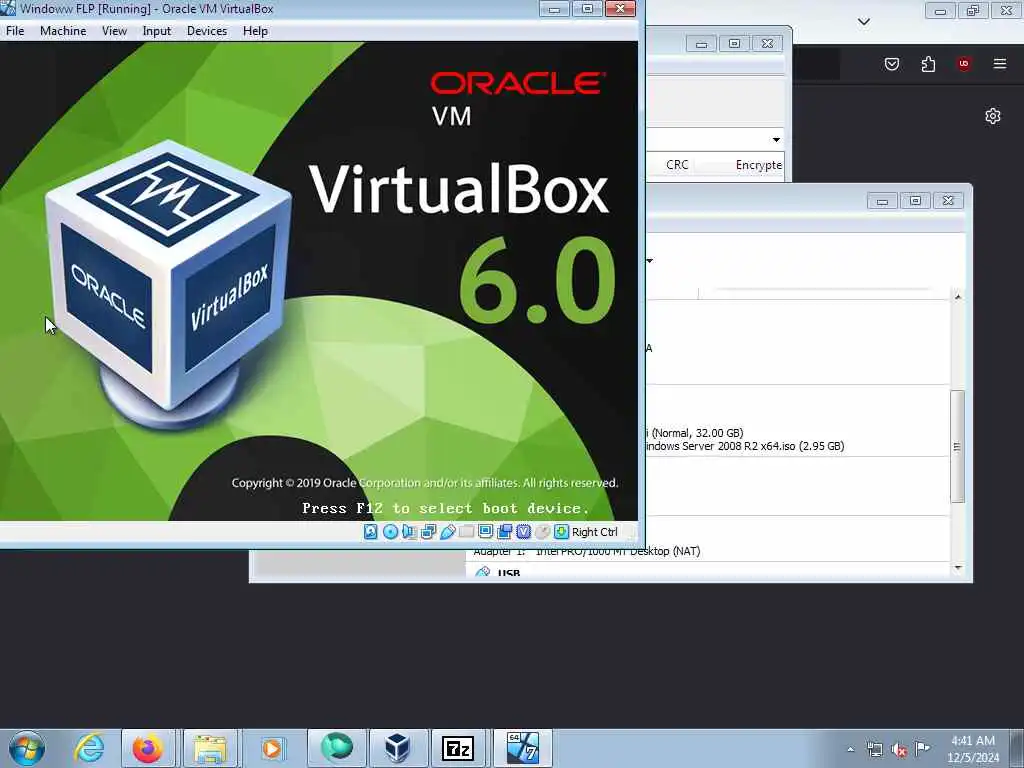Click the network adapters icon in VM status bar
The width and height of the screenshot is (1024, 768).
pos(428,532)
